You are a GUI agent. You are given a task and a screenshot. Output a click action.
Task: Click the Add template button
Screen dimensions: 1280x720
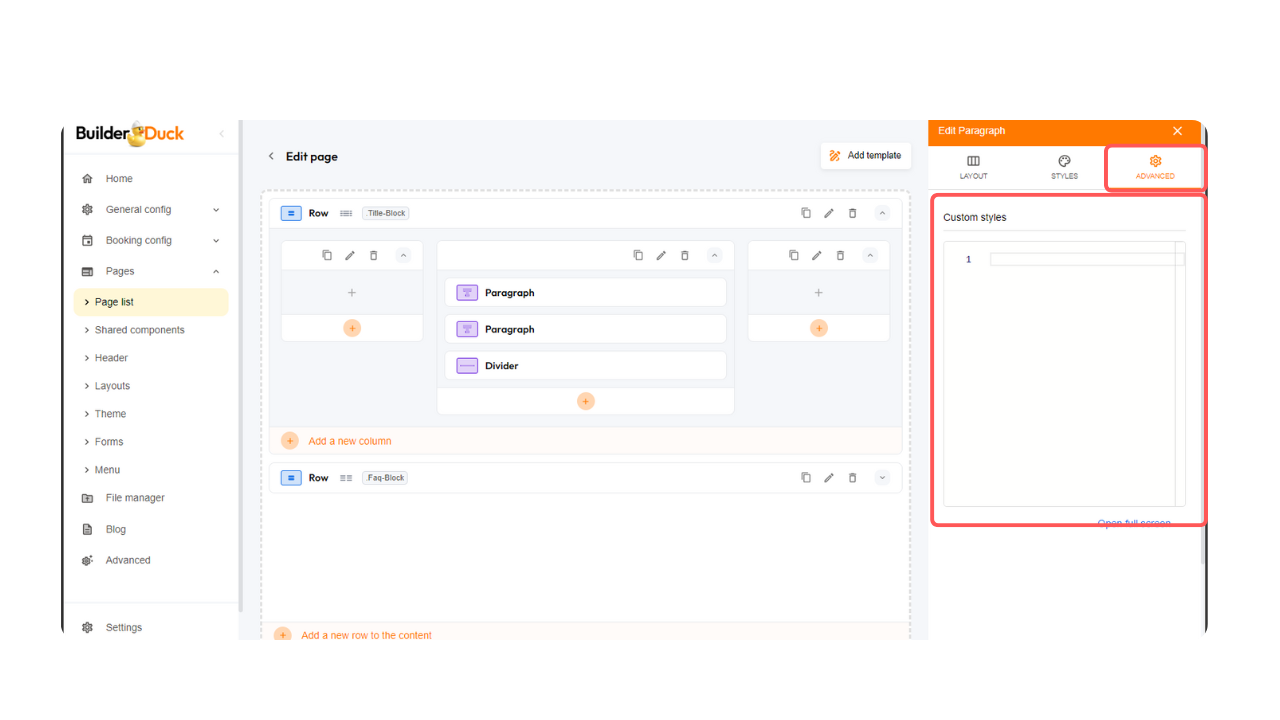(865, 156)
